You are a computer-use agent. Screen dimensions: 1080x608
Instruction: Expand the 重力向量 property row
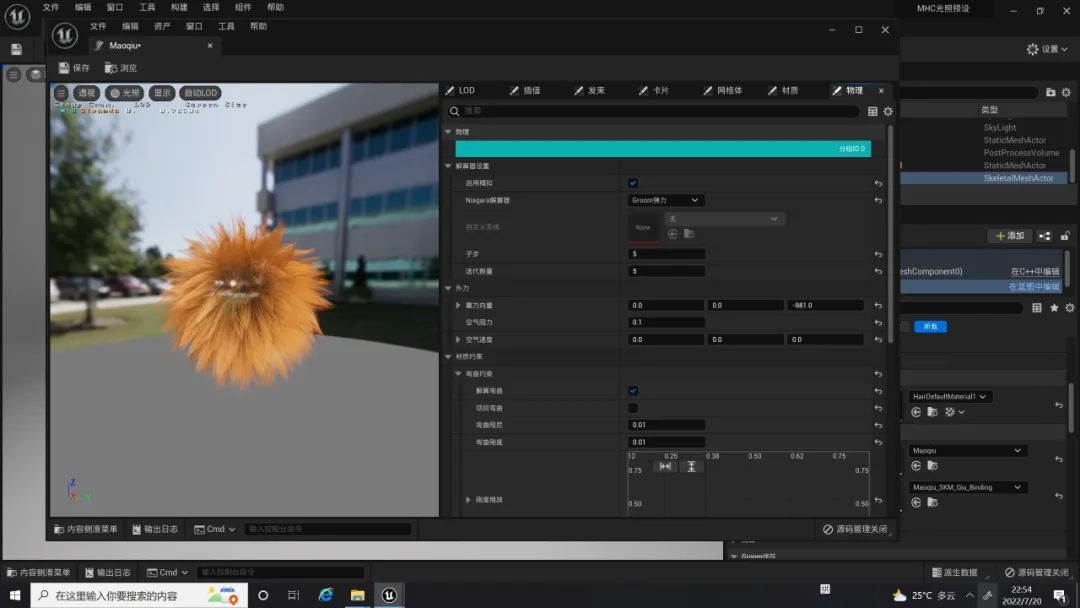click(x=458, y=305)
